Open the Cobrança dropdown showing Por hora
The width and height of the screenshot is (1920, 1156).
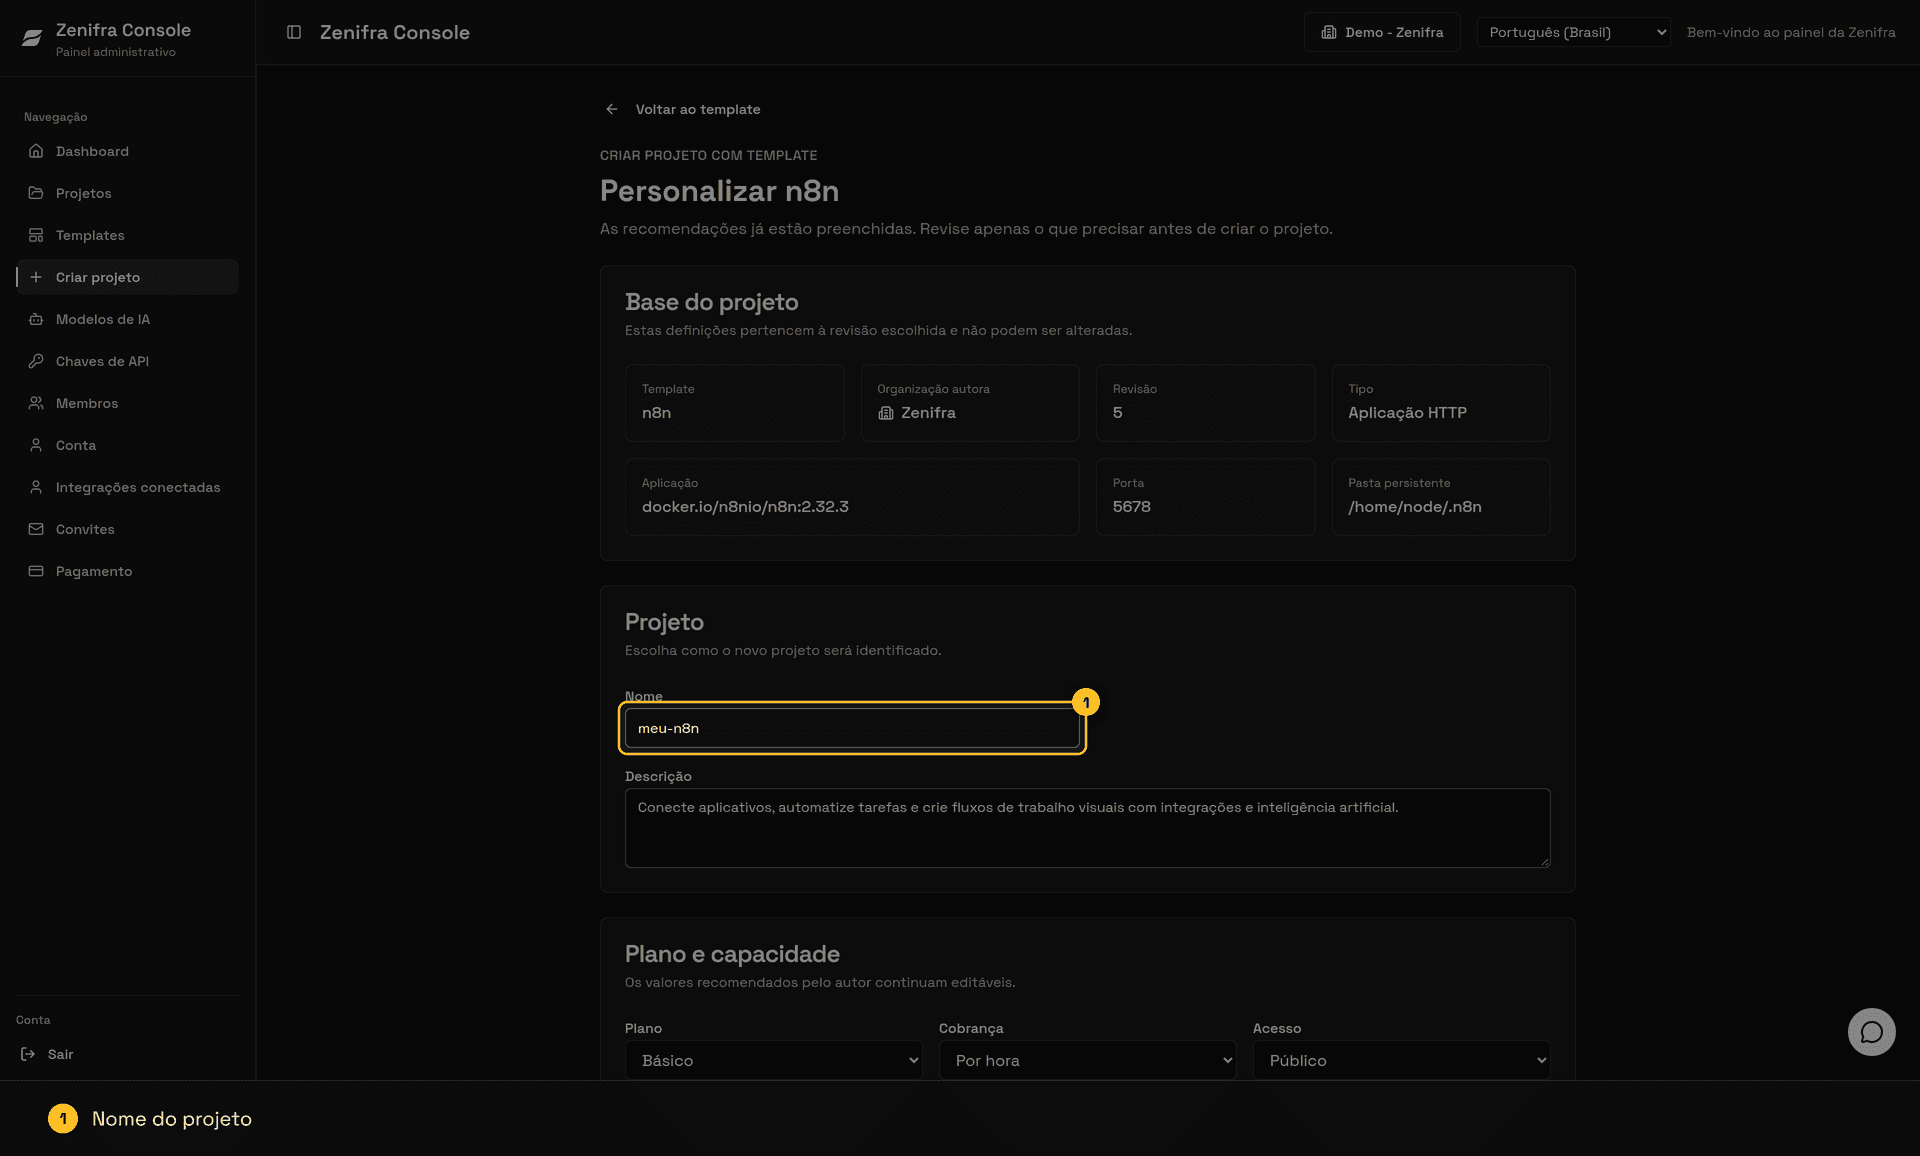(x=1087, y=1060)
